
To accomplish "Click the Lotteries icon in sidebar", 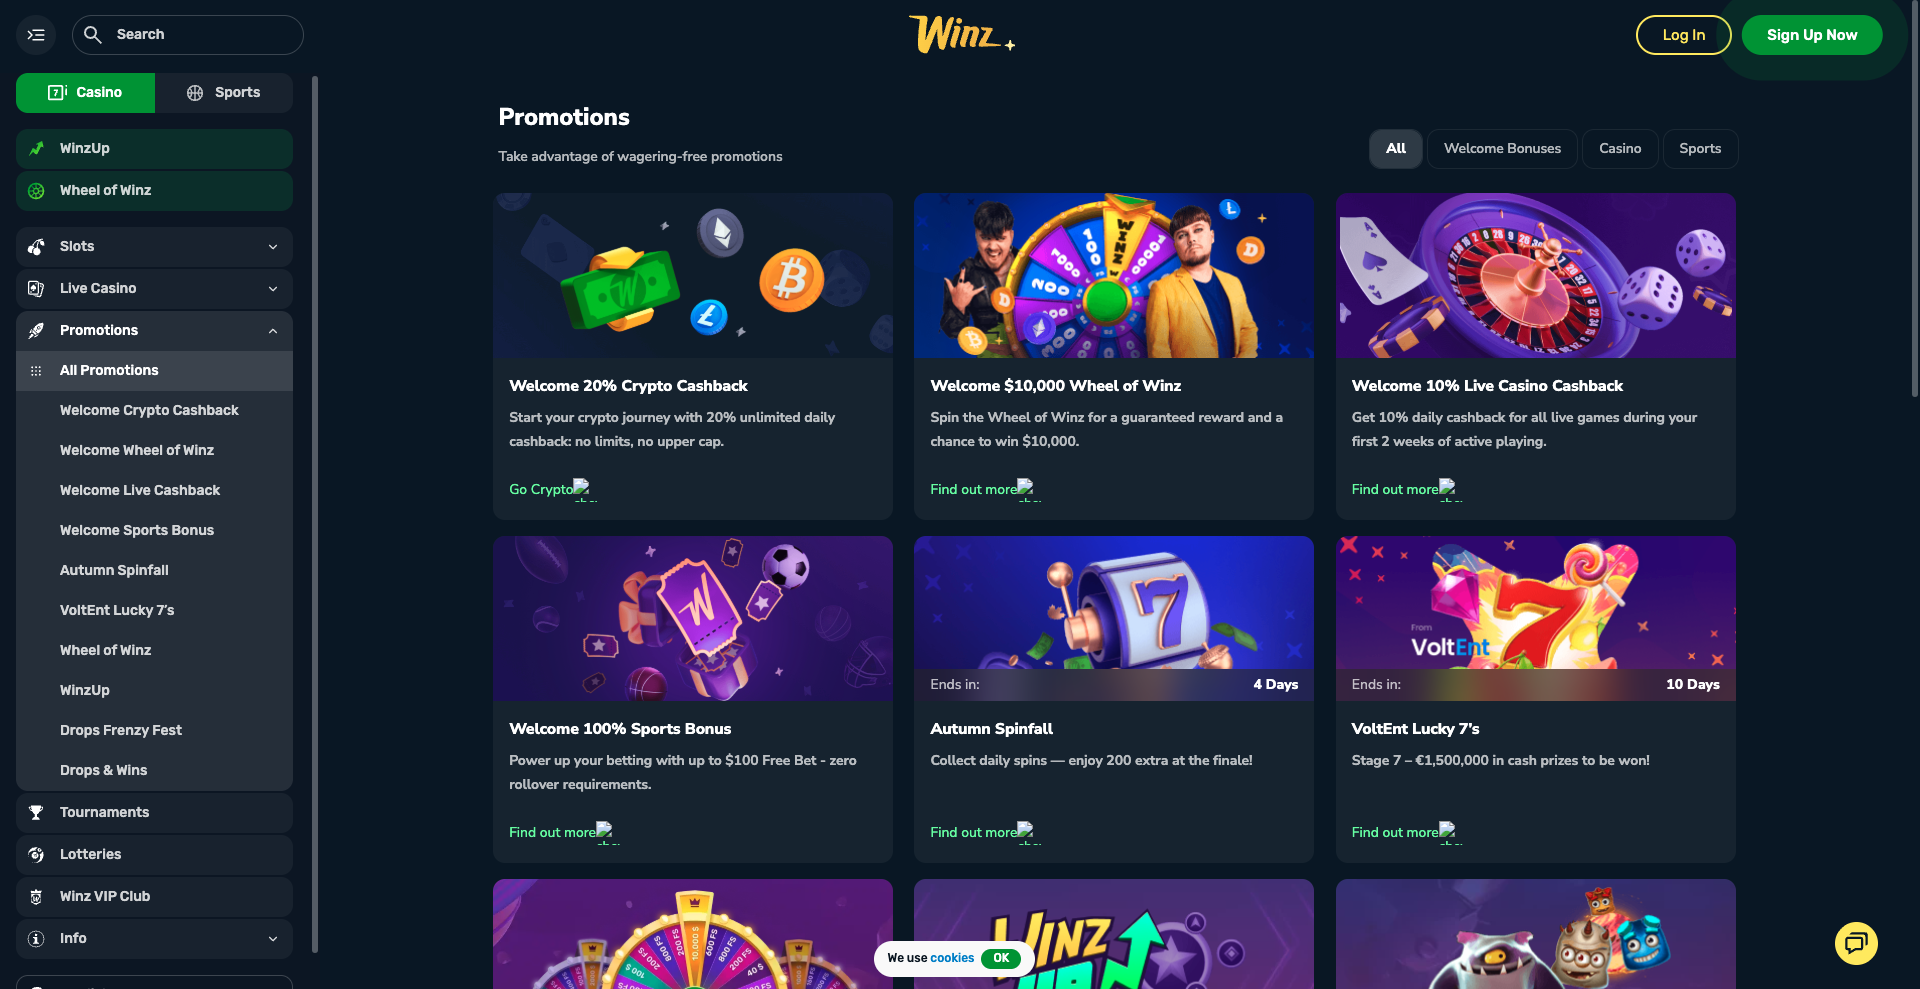I will click(36, 855).
